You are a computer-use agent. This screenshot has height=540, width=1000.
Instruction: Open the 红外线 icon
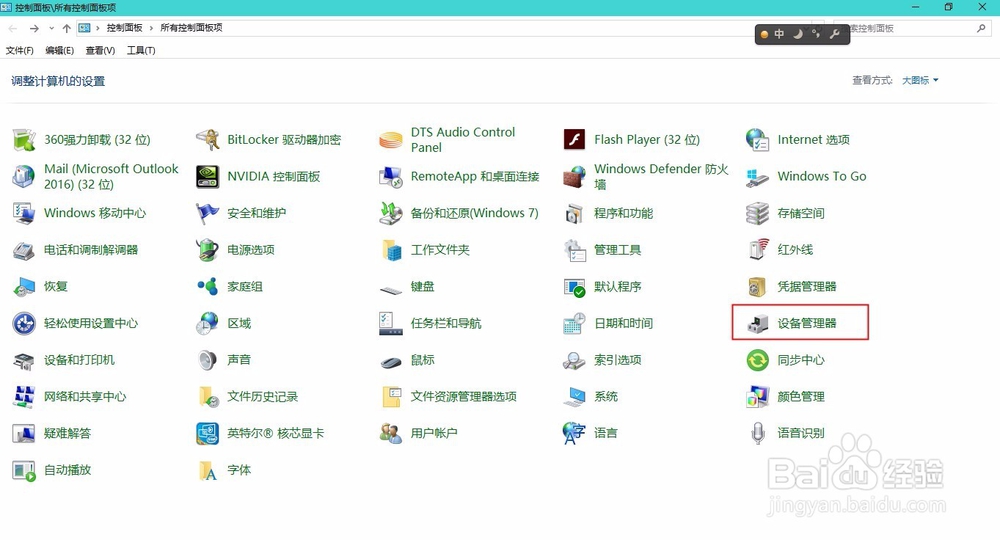click(758, 250)
